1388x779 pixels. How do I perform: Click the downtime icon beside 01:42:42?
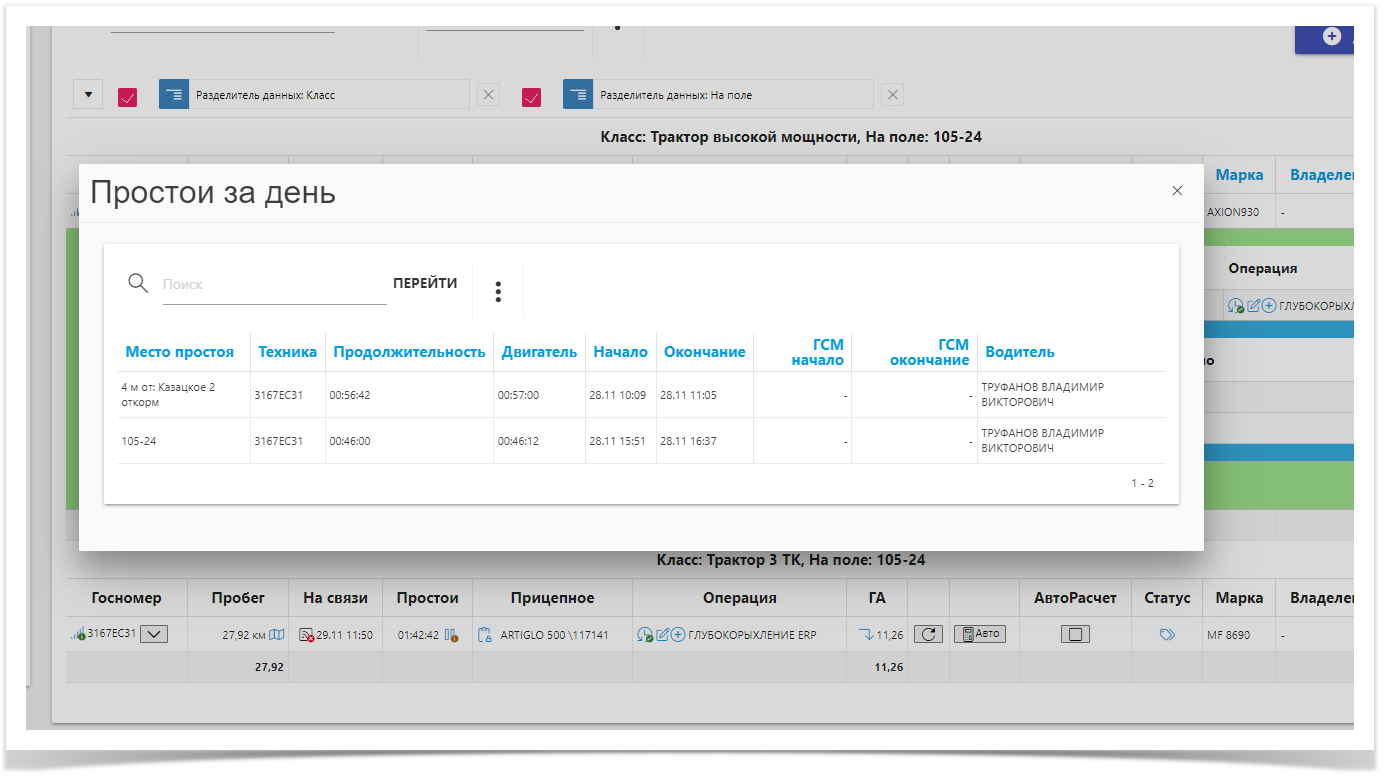pyautogui.click(x=452, y=635)
